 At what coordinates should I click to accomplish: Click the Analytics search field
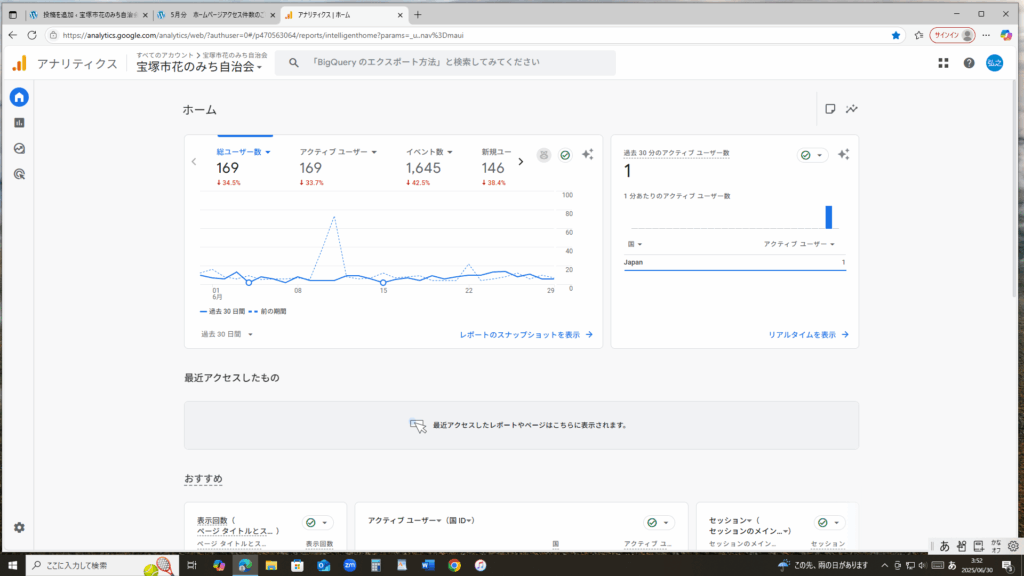pos(445,63)
